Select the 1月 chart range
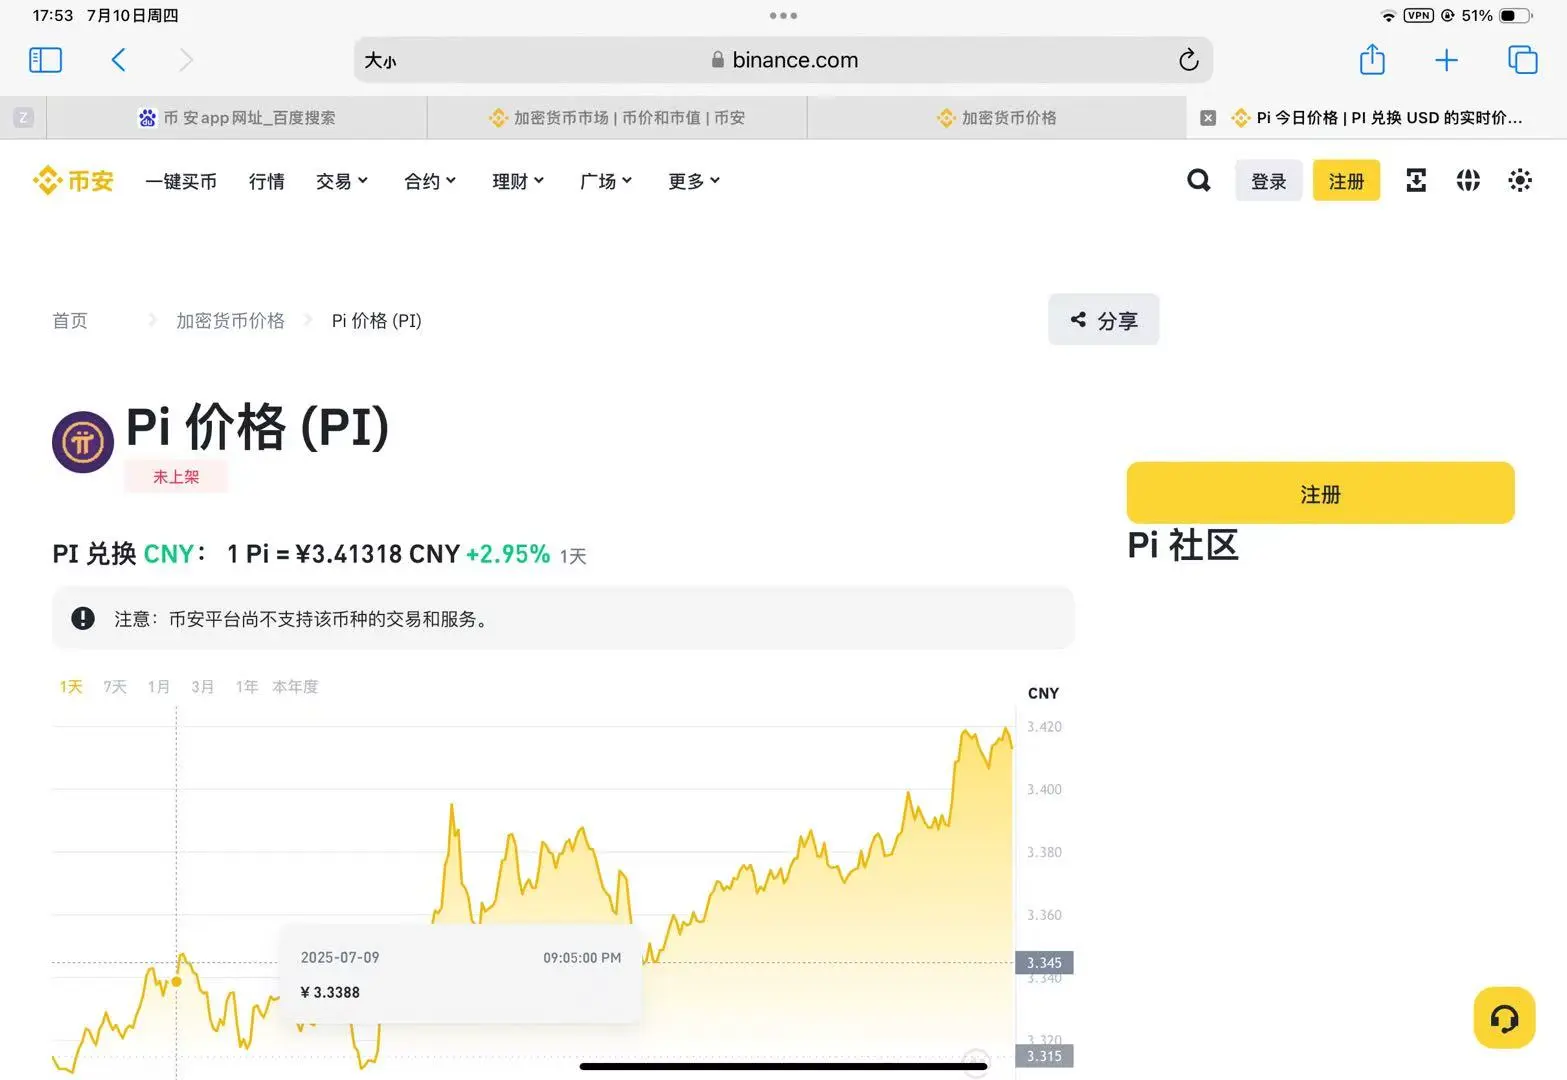Viewport: 1567px width, 1080px height. [158, 687]
